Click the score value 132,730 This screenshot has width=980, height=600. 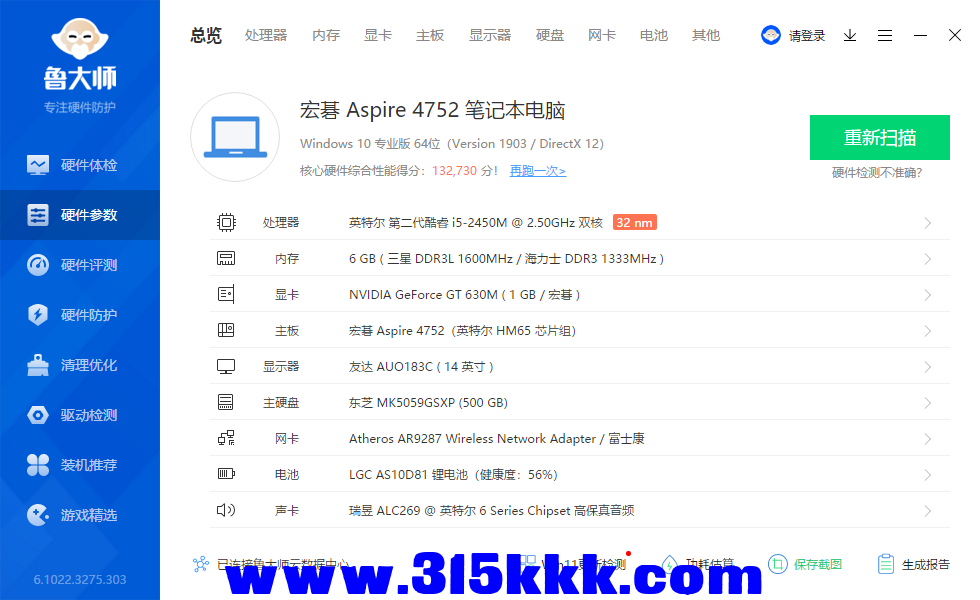[454, 171]
